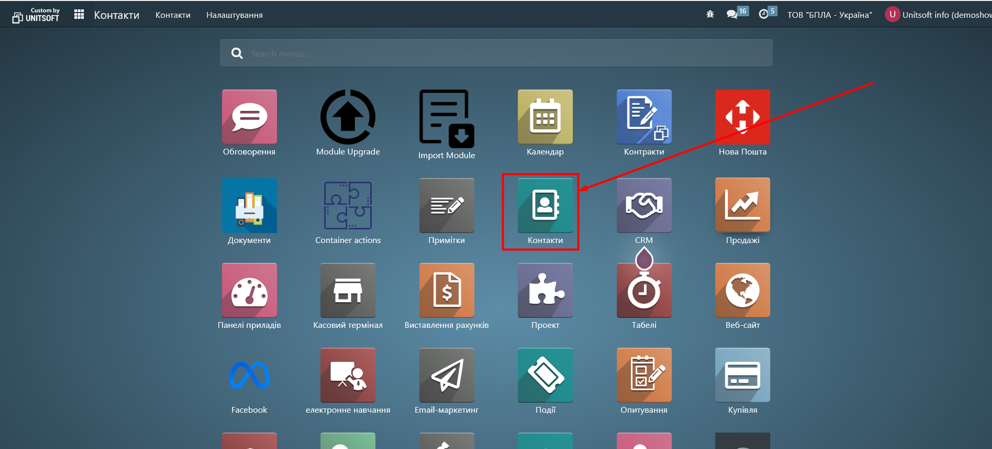Open the Нова Пошта app
Image resolution: width=992 pixels, height=449 pixels.
(743, 117)
